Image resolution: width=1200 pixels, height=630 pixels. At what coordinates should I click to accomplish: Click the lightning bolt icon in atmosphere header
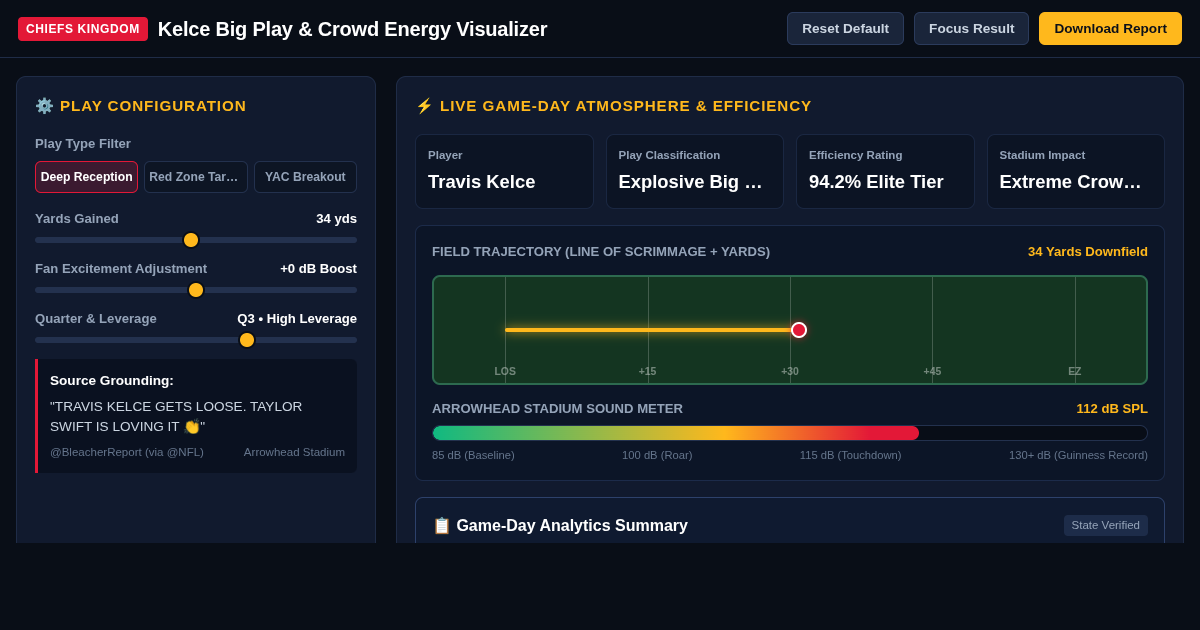tap(424, 106)
